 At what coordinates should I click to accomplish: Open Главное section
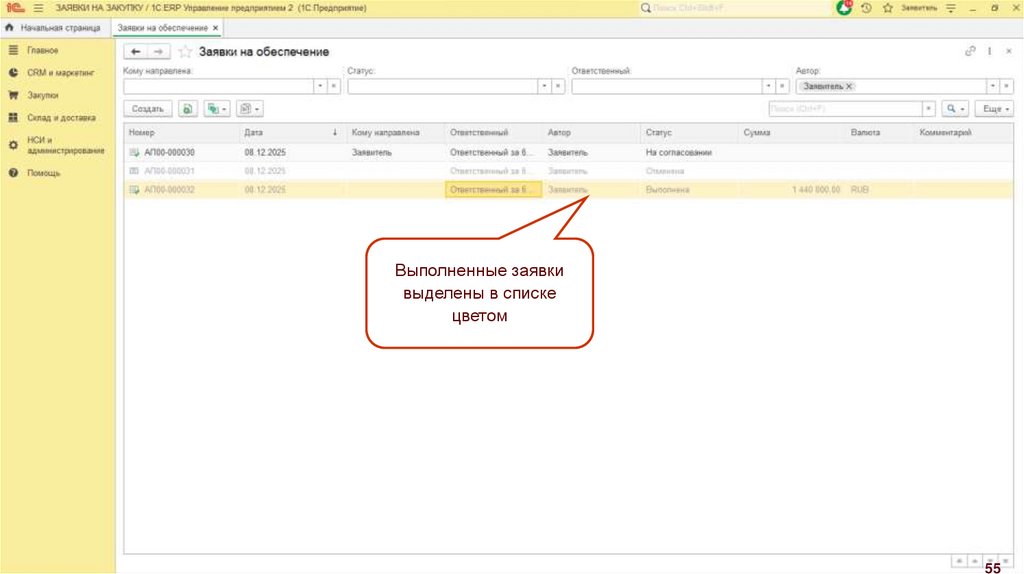[x=42, y=50]
